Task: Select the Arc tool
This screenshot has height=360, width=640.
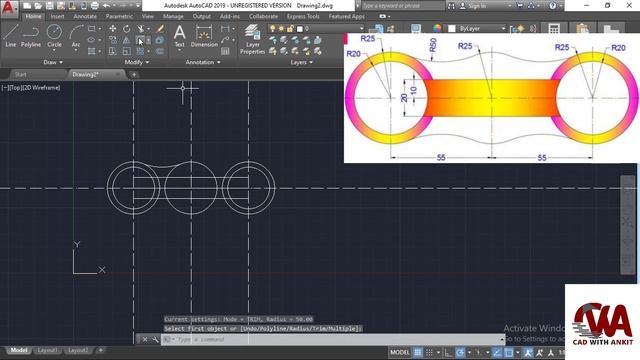Action: point(76,36)
